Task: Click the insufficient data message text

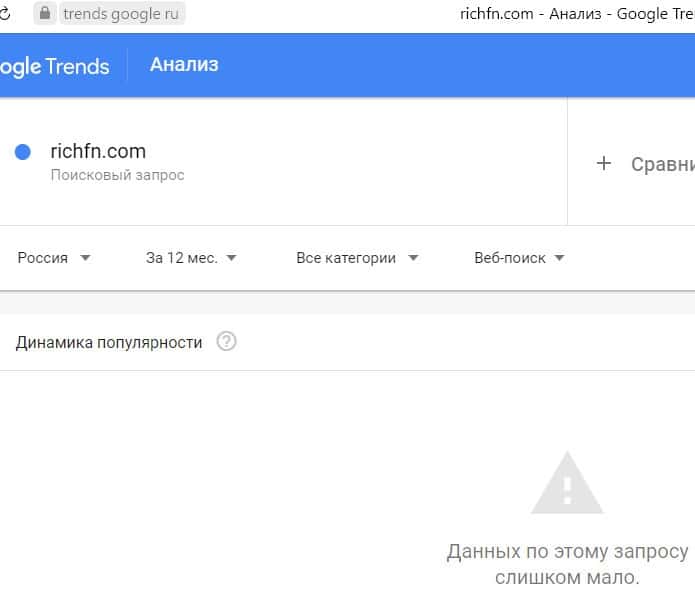Action: 567,564
